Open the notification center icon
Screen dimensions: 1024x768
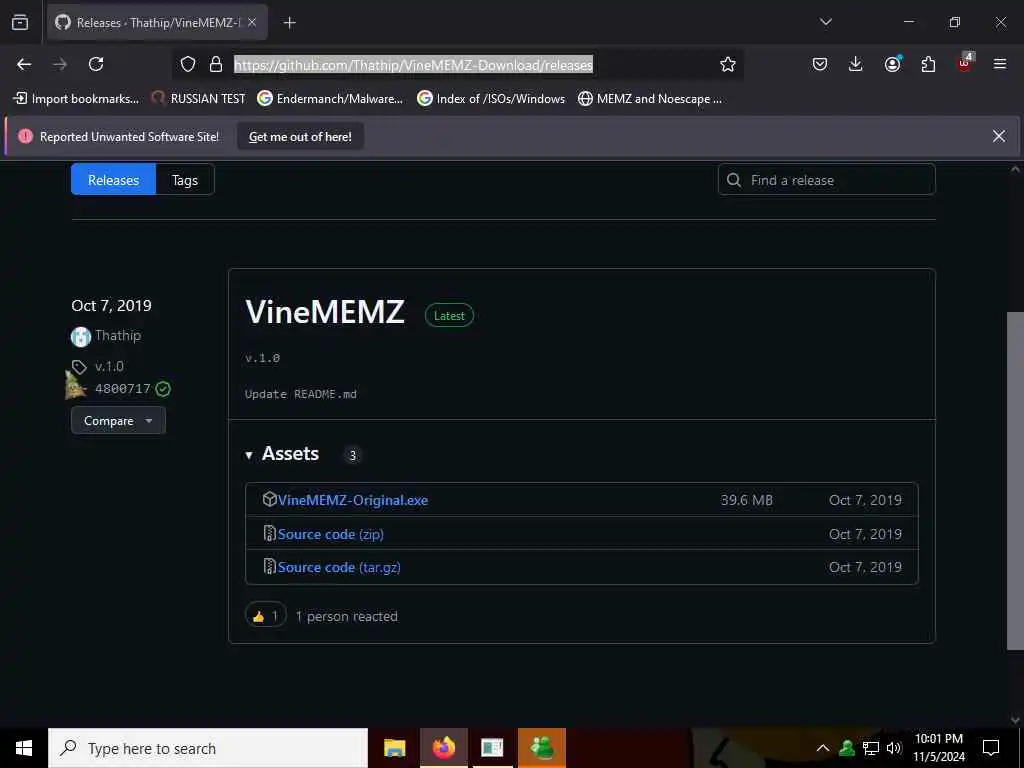991,748
